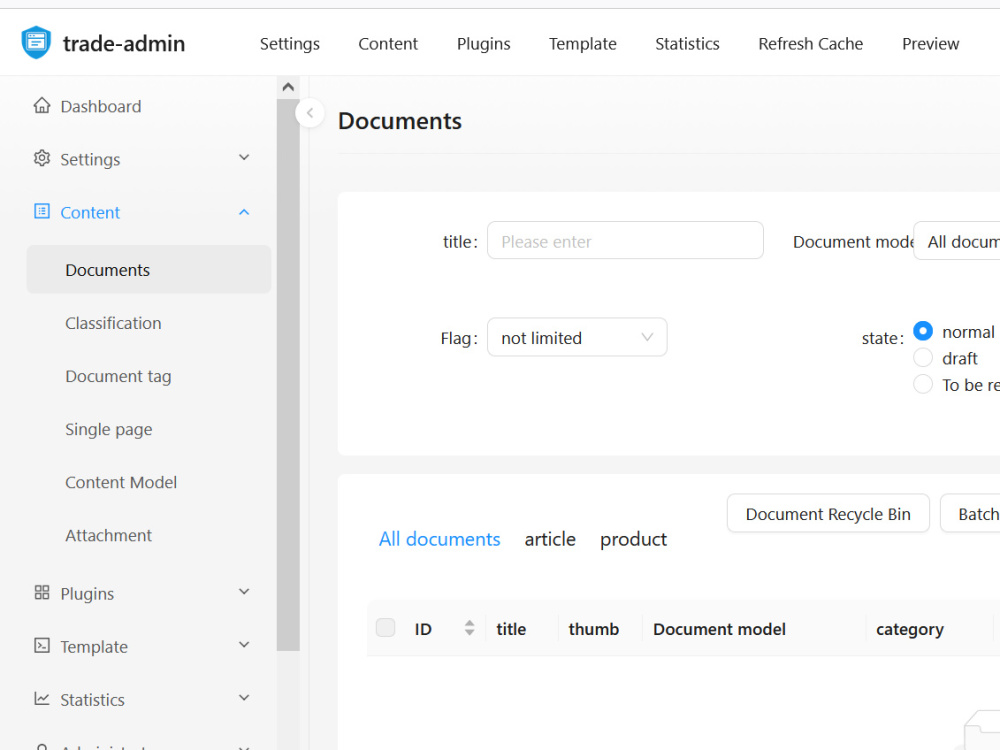Open Content Model in the sidebar
This screenshot has height=750, width=1000.
121,482
